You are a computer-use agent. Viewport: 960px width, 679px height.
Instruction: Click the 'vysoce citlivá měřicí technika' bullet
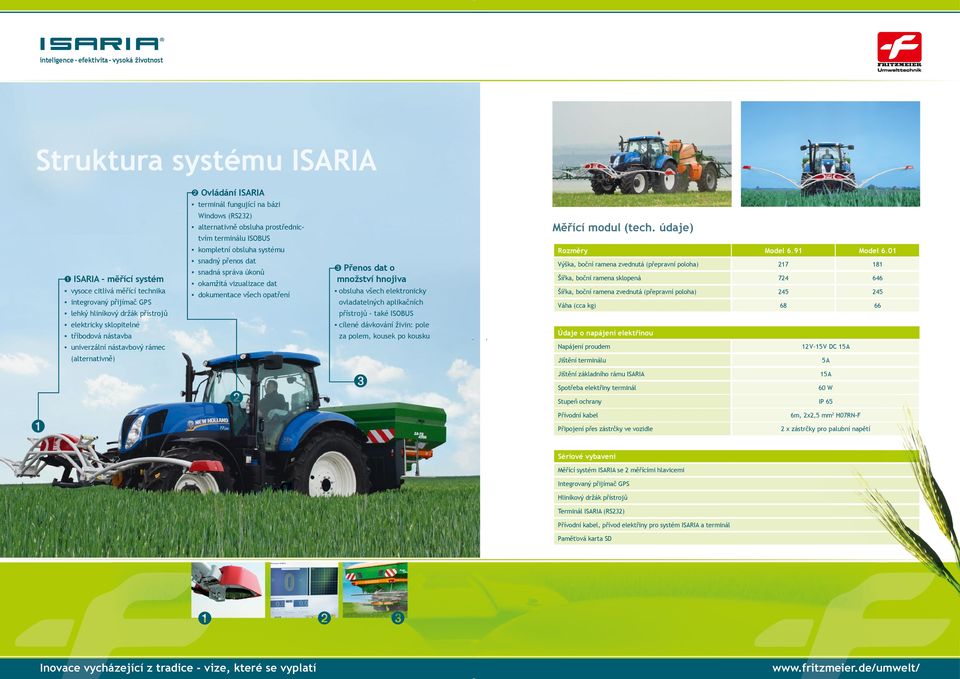(x=118, y=291)
